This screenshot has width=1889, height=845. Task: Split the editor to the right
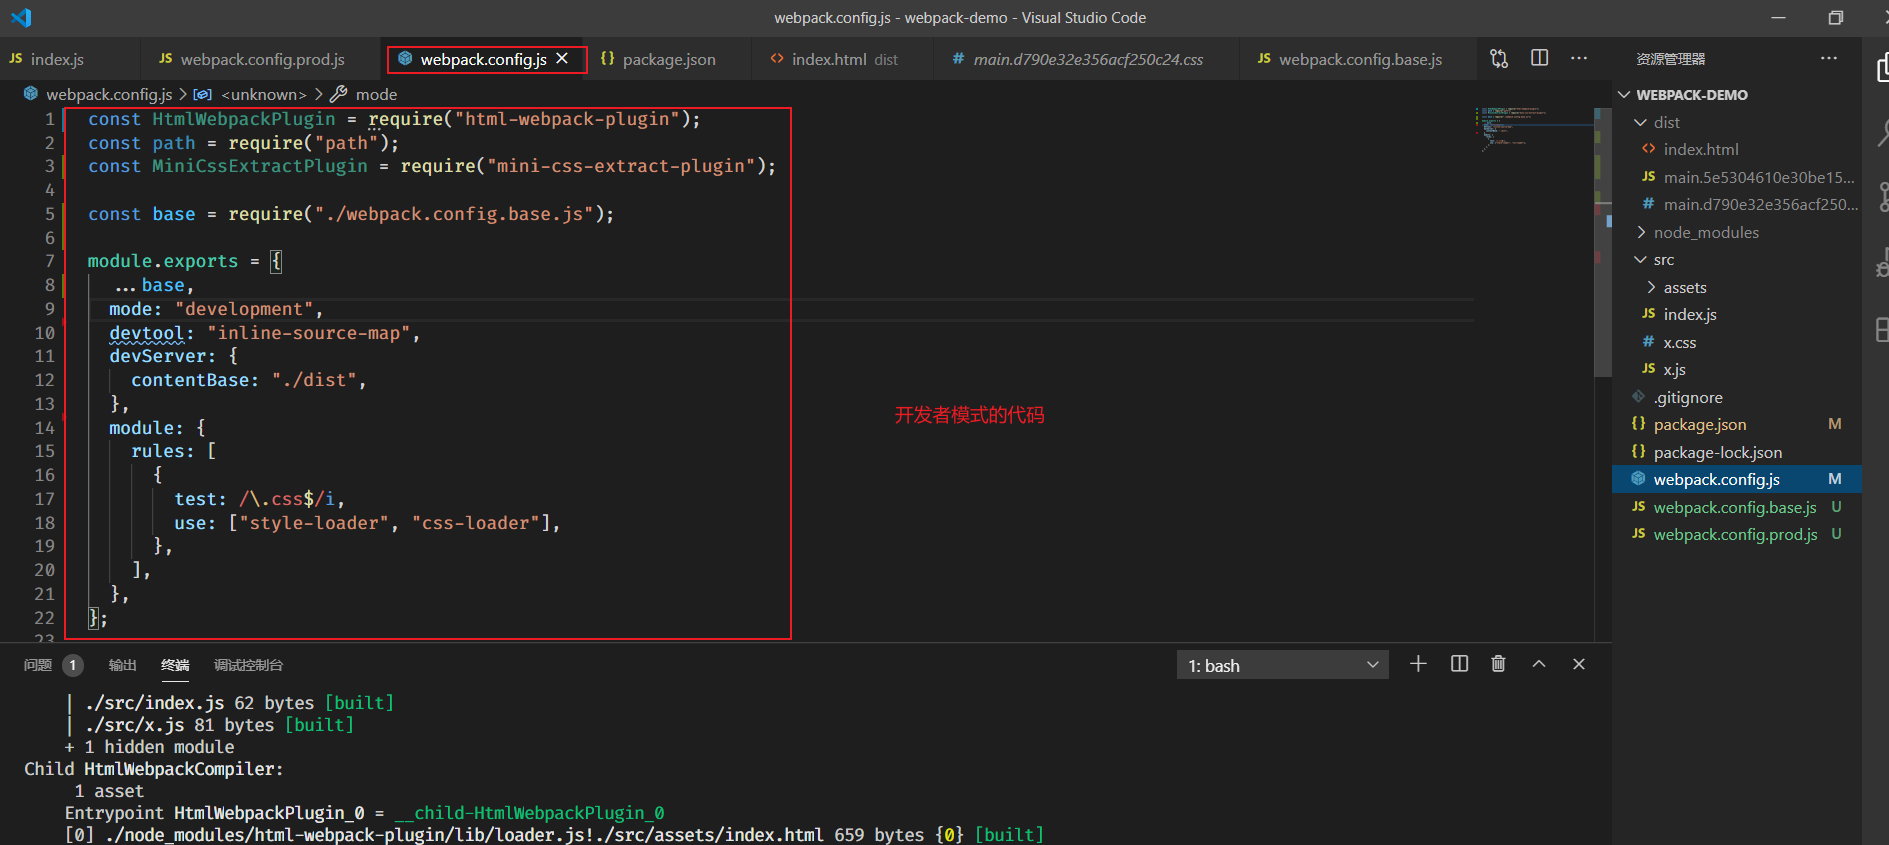[x=1540, y=58]
